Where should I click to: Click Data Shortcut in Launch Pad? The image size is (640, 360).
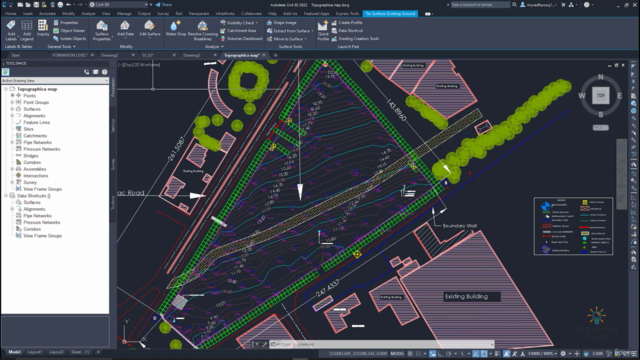coord(347,31)
